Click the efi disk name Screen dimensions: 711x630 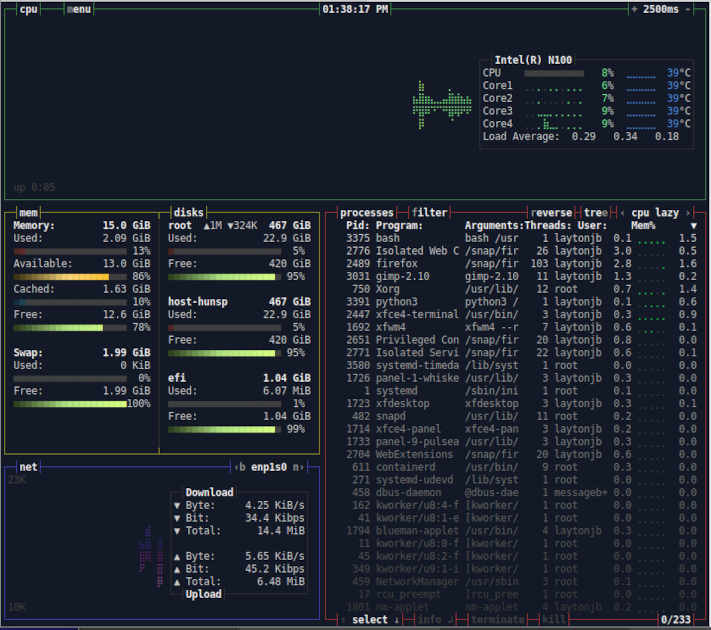177,378
